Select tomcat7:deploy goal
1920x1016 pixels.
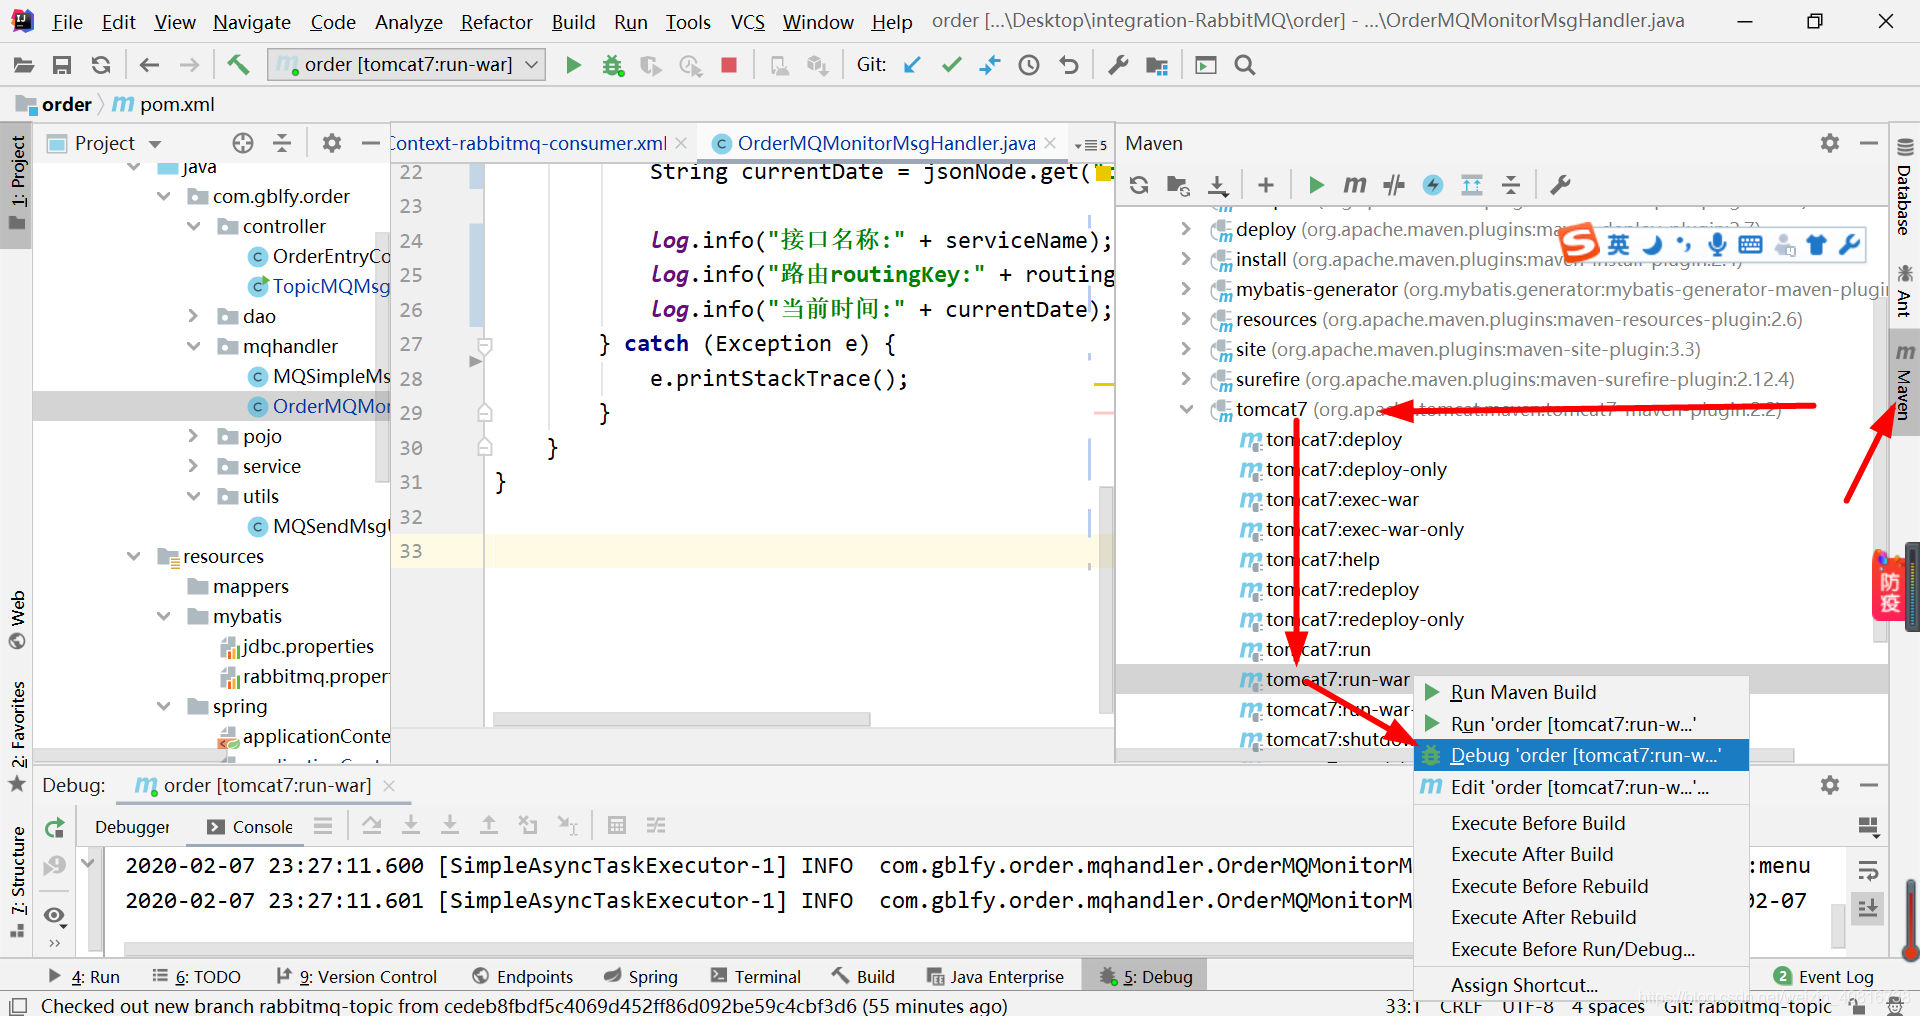click(x=1333, y=439)
